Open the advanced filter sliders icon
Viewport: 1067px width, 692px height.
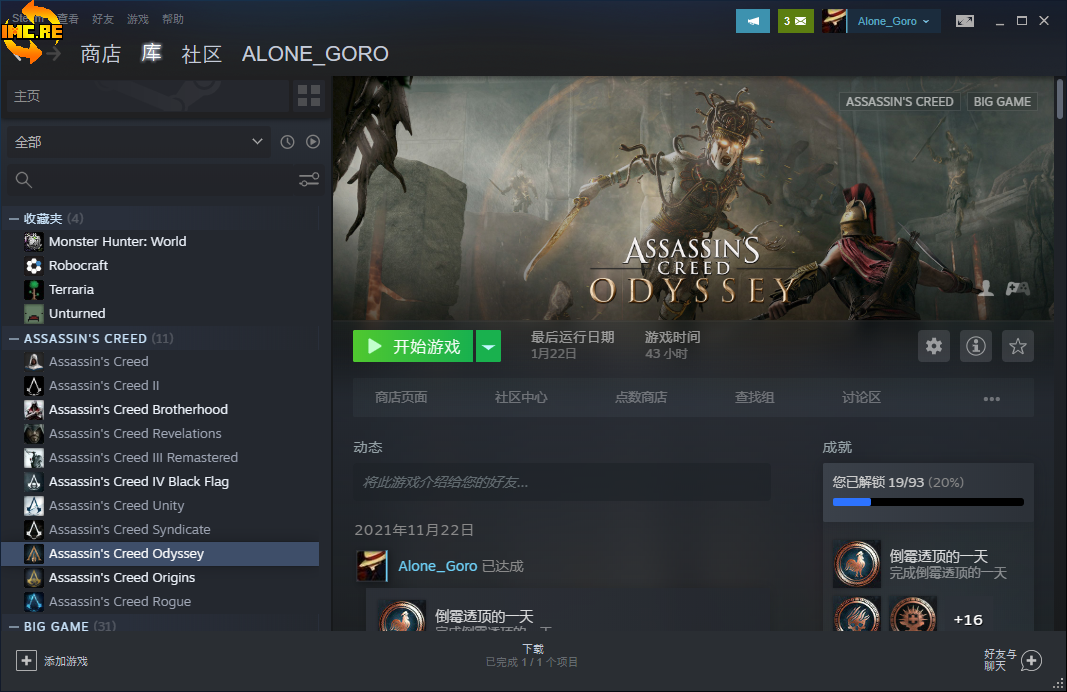point(309,180)
